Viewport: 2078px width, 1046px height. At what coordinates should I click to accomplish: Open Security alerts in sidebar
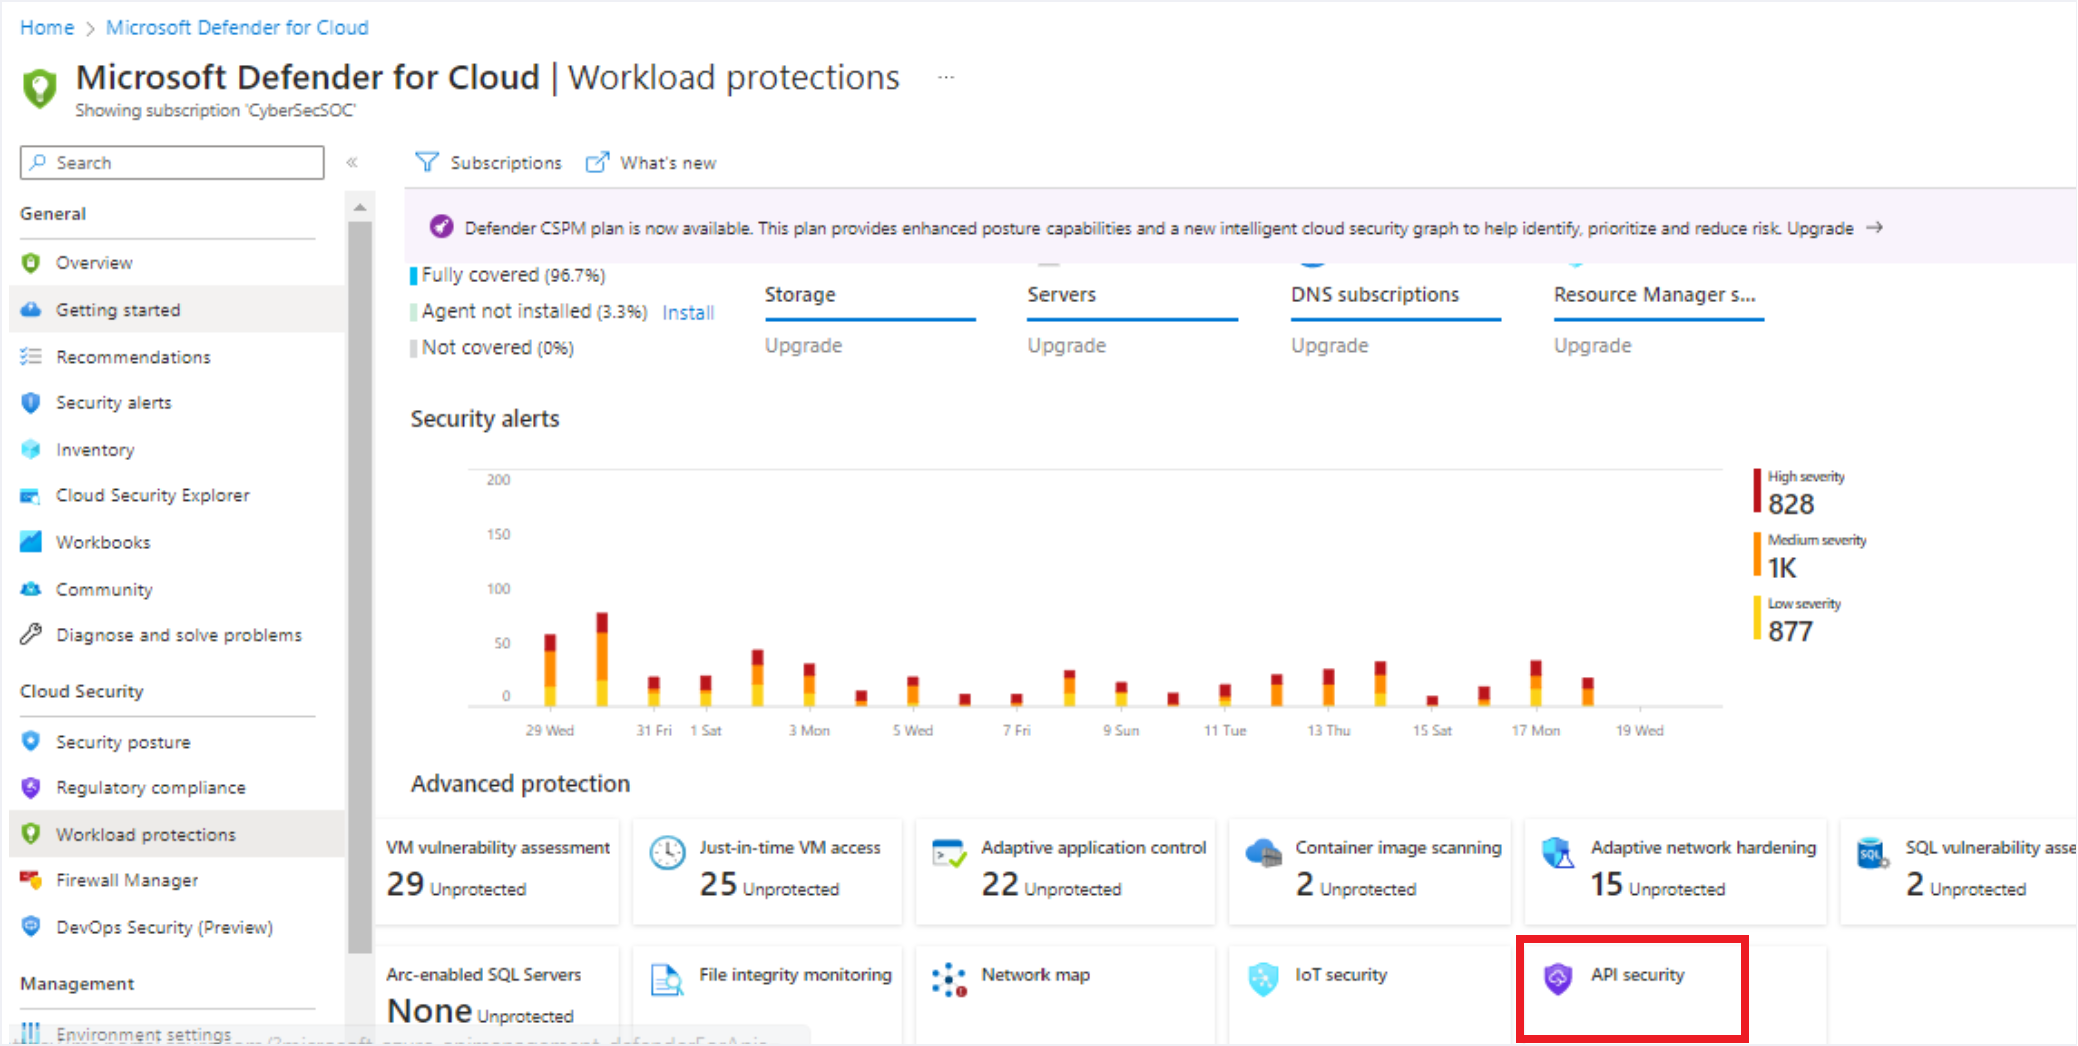point(113,403)
